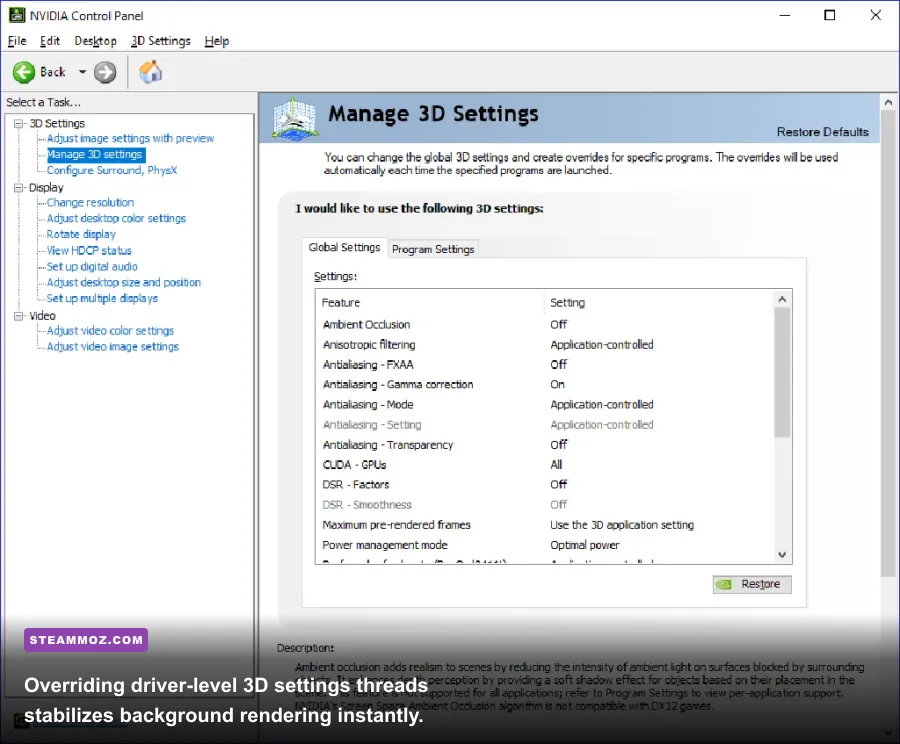
Task: Open Adjust desktop color settings
Action: (x=117, y=218)
